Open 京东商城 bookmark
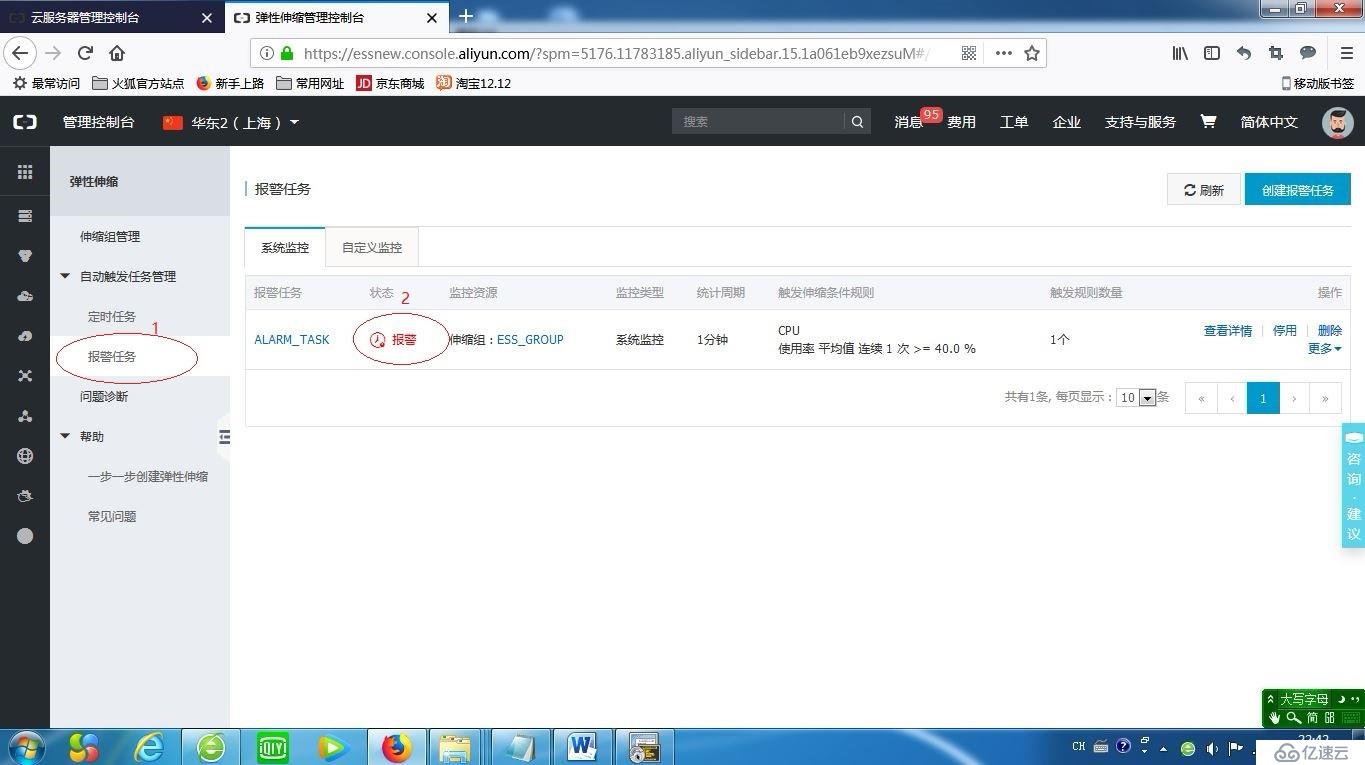Viewport: 1365px width, 765px height. coord(391,83)
